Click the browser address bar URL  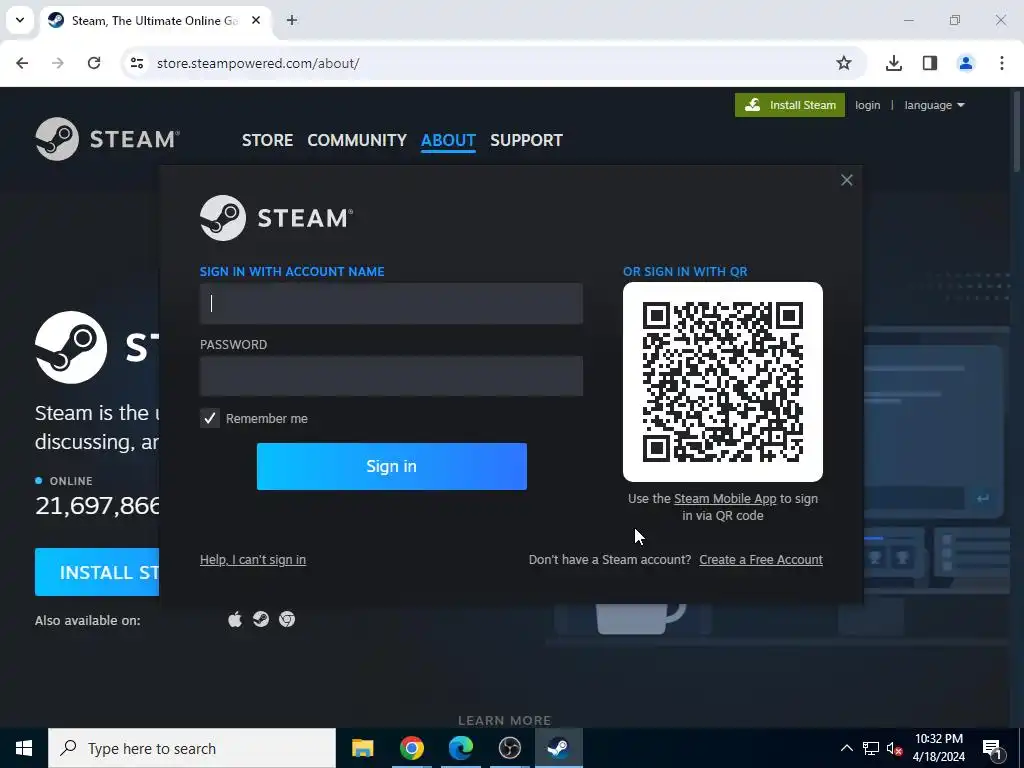258,63
